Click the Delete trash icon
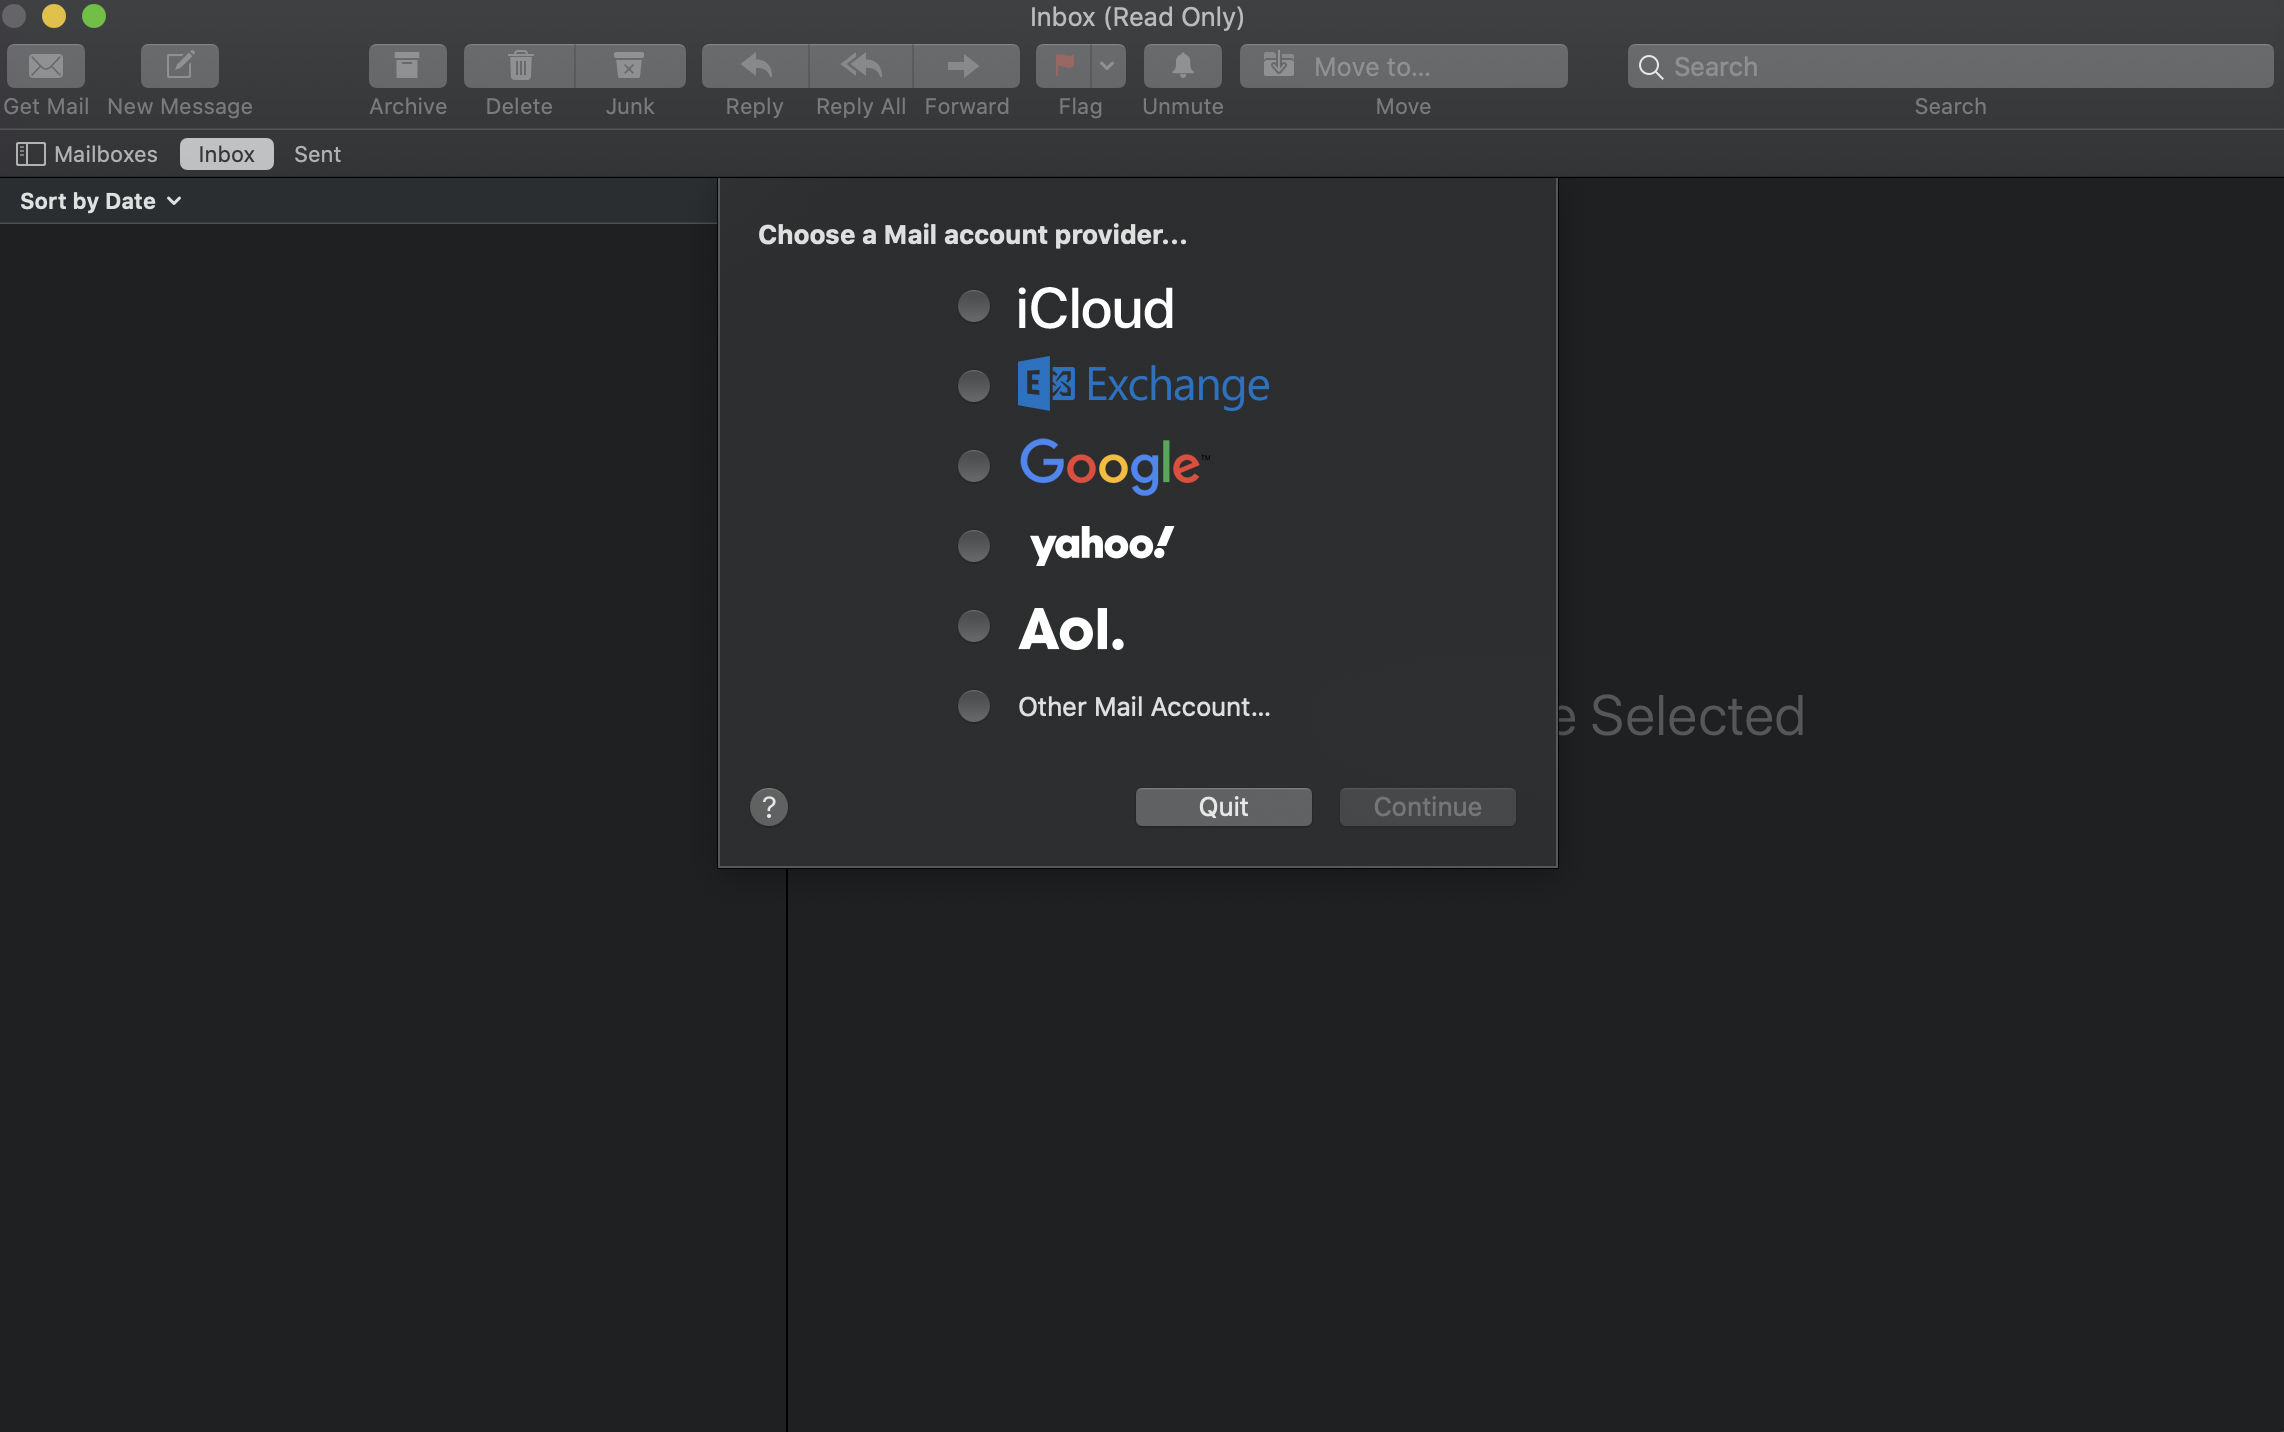Screen dimensions: 2284x1432 point(519,66)
